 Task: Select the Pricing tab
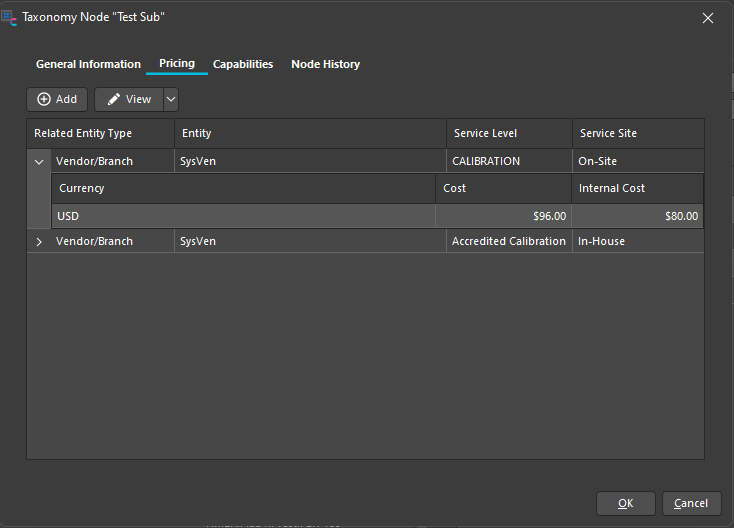coord(177,64)
